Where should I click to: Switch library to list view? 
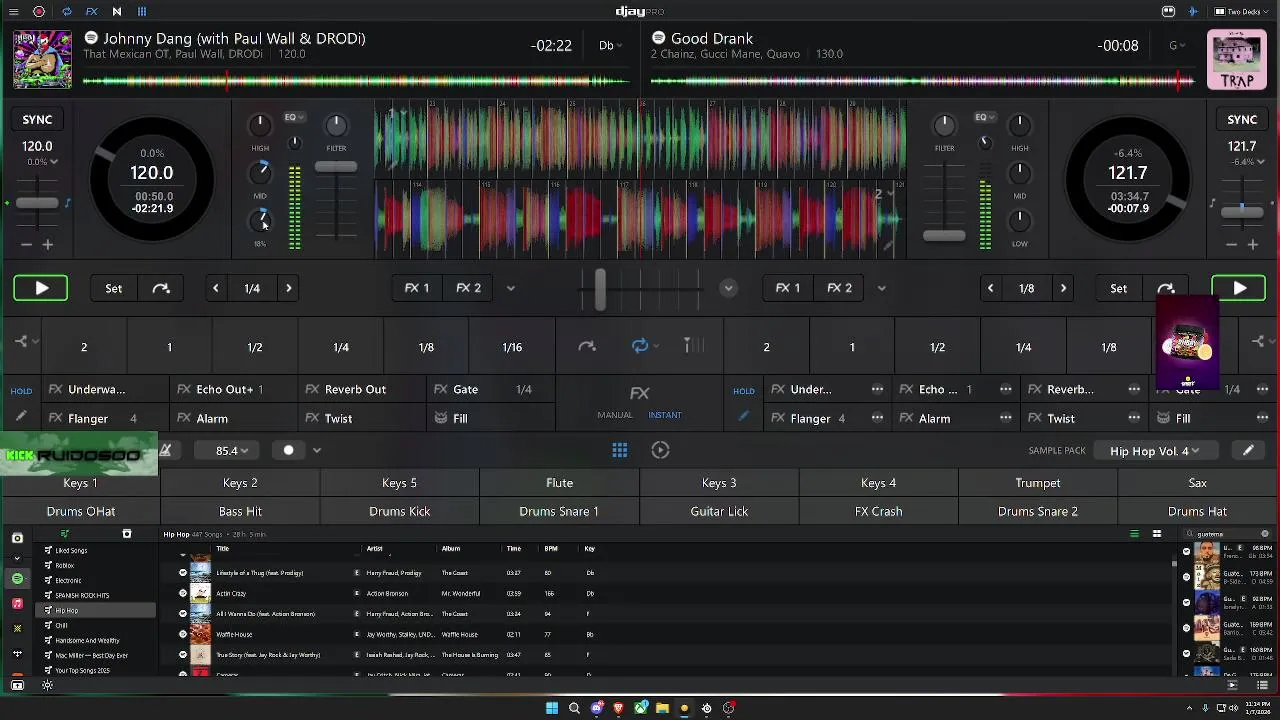click(x=1134, y=534)
